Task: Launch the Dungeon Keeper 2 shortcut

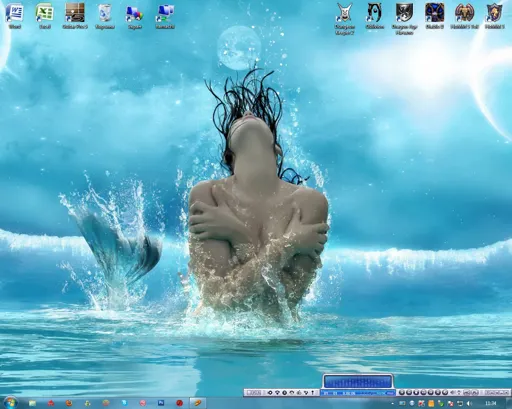Action: (x=344, y=18)
